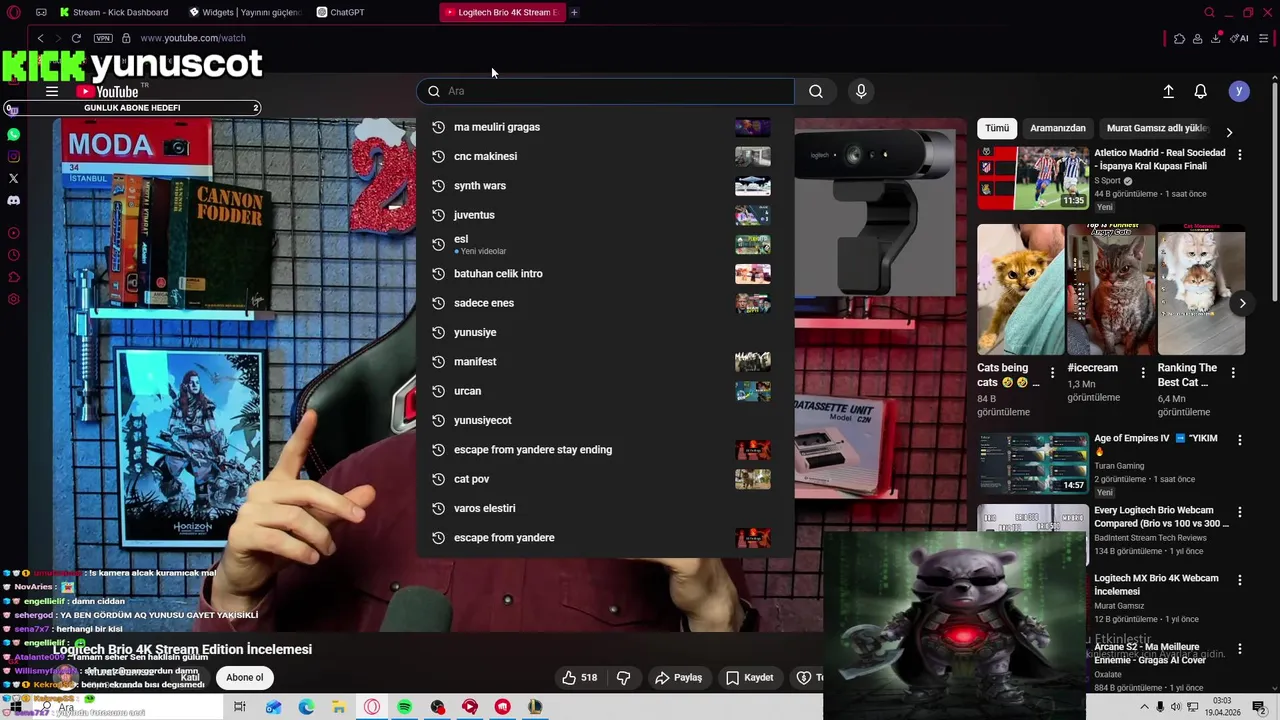Open options menu for Age of Empires IV video

[1240, 440]
